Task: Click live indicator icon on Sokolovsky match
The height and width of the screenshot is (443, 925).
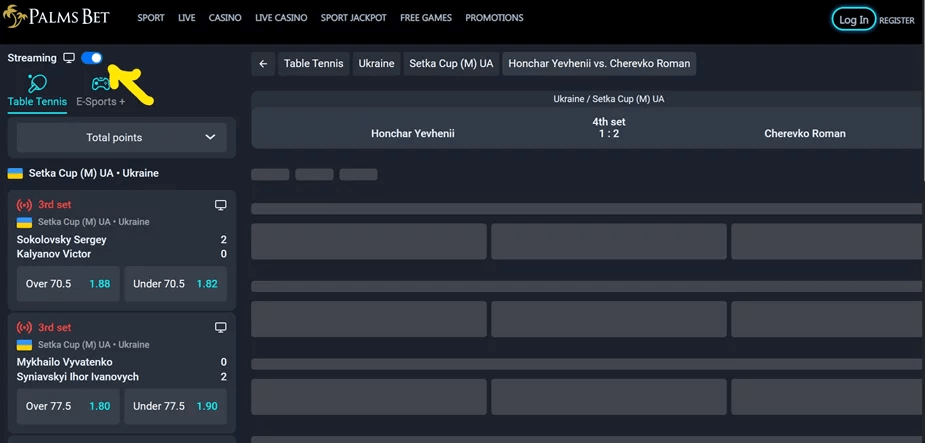Action: click(x=25, y=205)
